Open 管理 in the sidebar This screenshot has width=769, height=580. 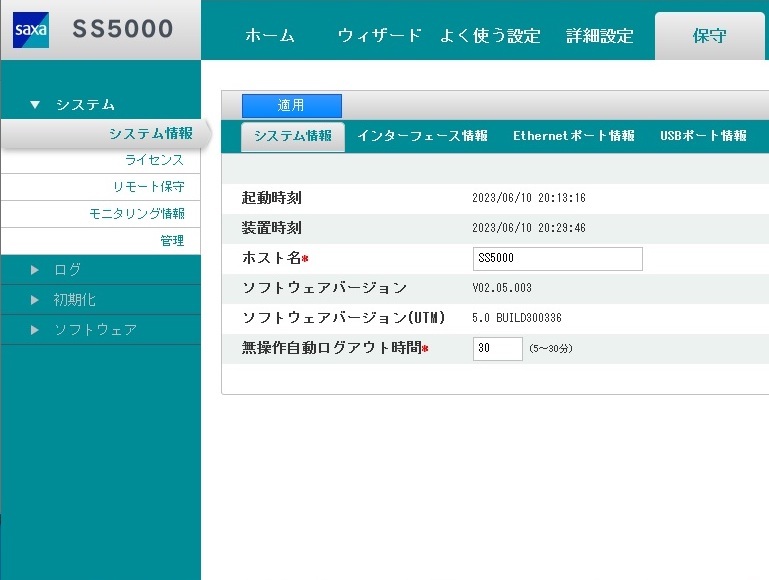pos(101,241)
